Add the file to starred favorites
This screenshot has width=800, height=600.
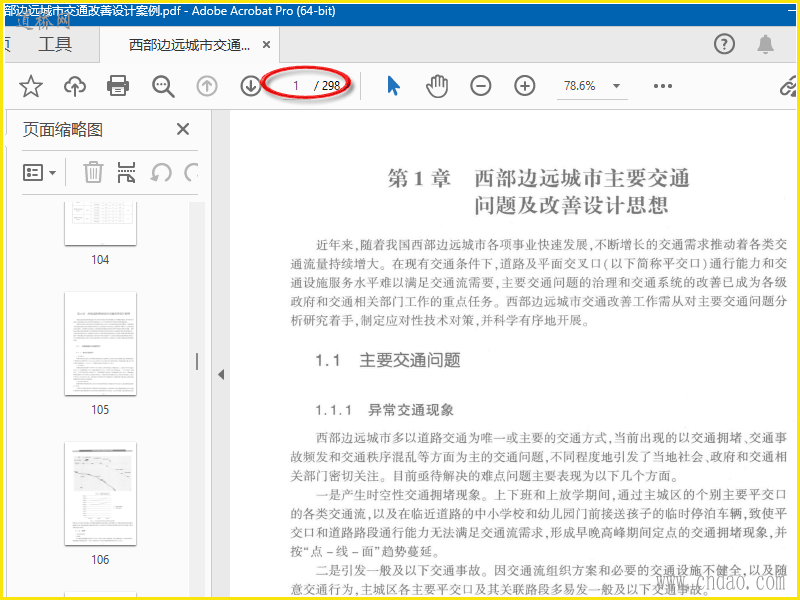31,86
